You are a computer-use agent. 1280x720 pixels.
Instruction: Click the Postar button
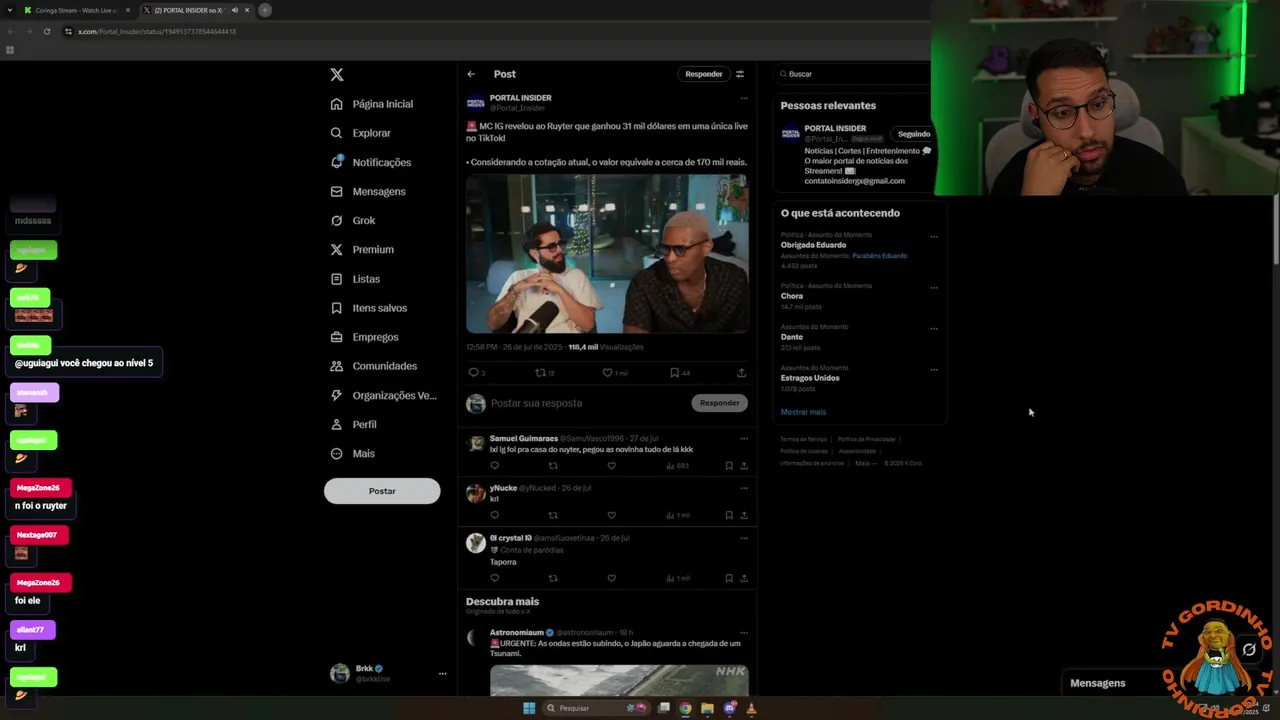pyautogui.click(x=382, y=491)
